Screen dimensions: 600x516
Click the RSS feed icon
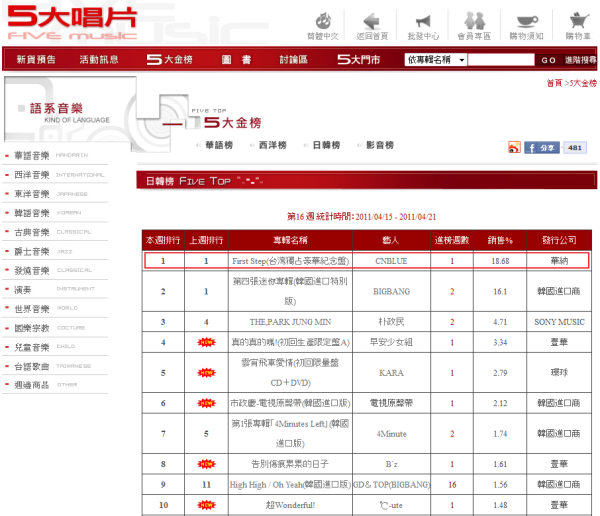click(514, 147)
